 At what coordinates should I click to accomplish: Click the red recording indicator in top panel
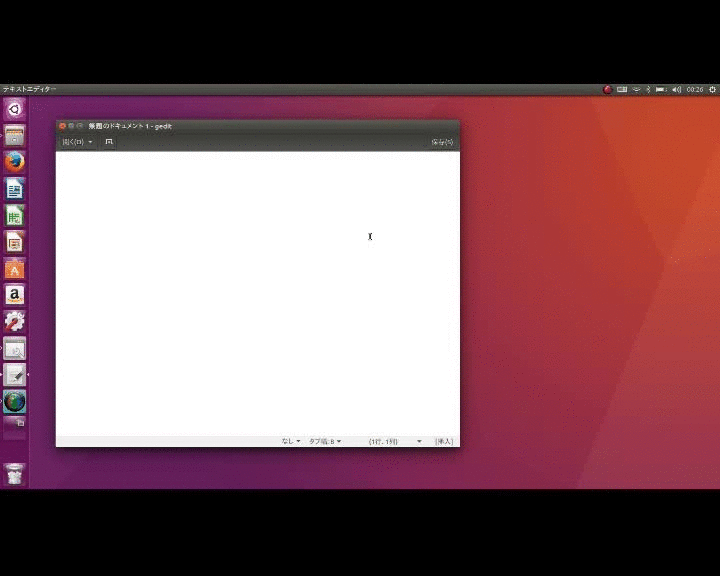point(608,90)
